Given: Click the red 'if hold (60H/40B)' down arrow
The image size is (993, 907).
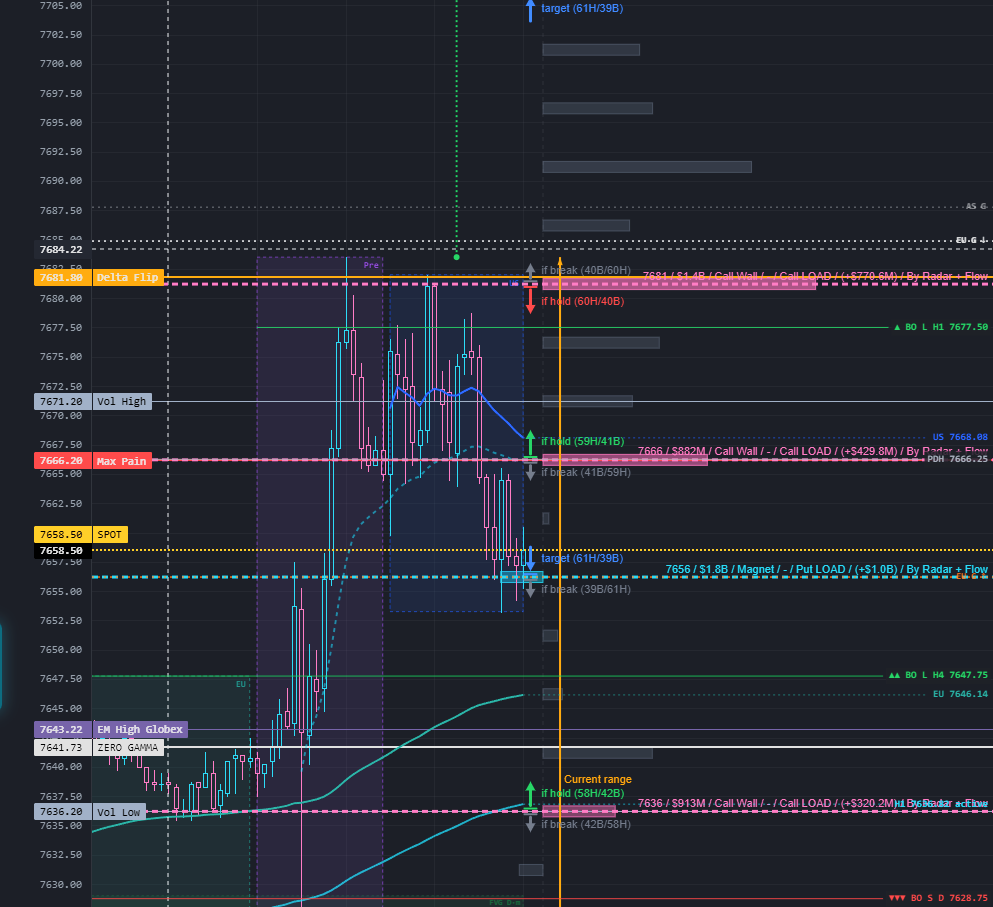Looking at the screenshot, I should click(531, 300).
